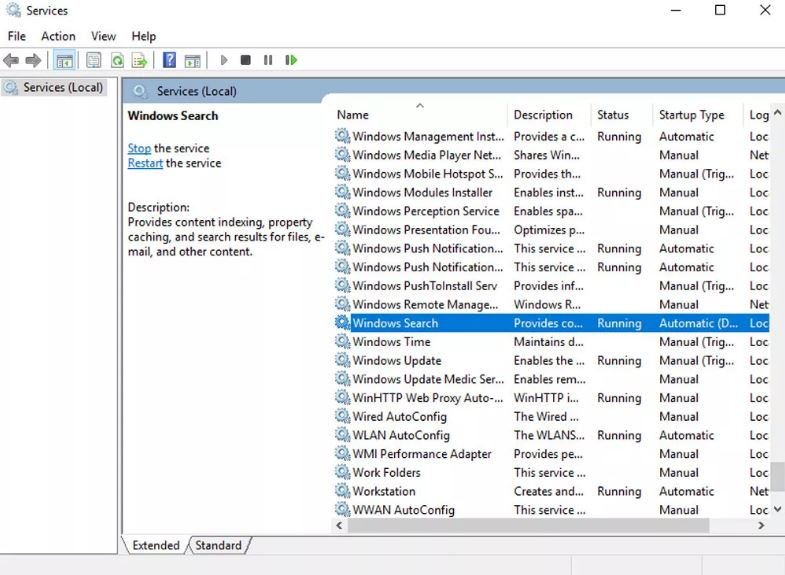
Task: Open Help using the blue question mark icon
Action: [169, 61]
